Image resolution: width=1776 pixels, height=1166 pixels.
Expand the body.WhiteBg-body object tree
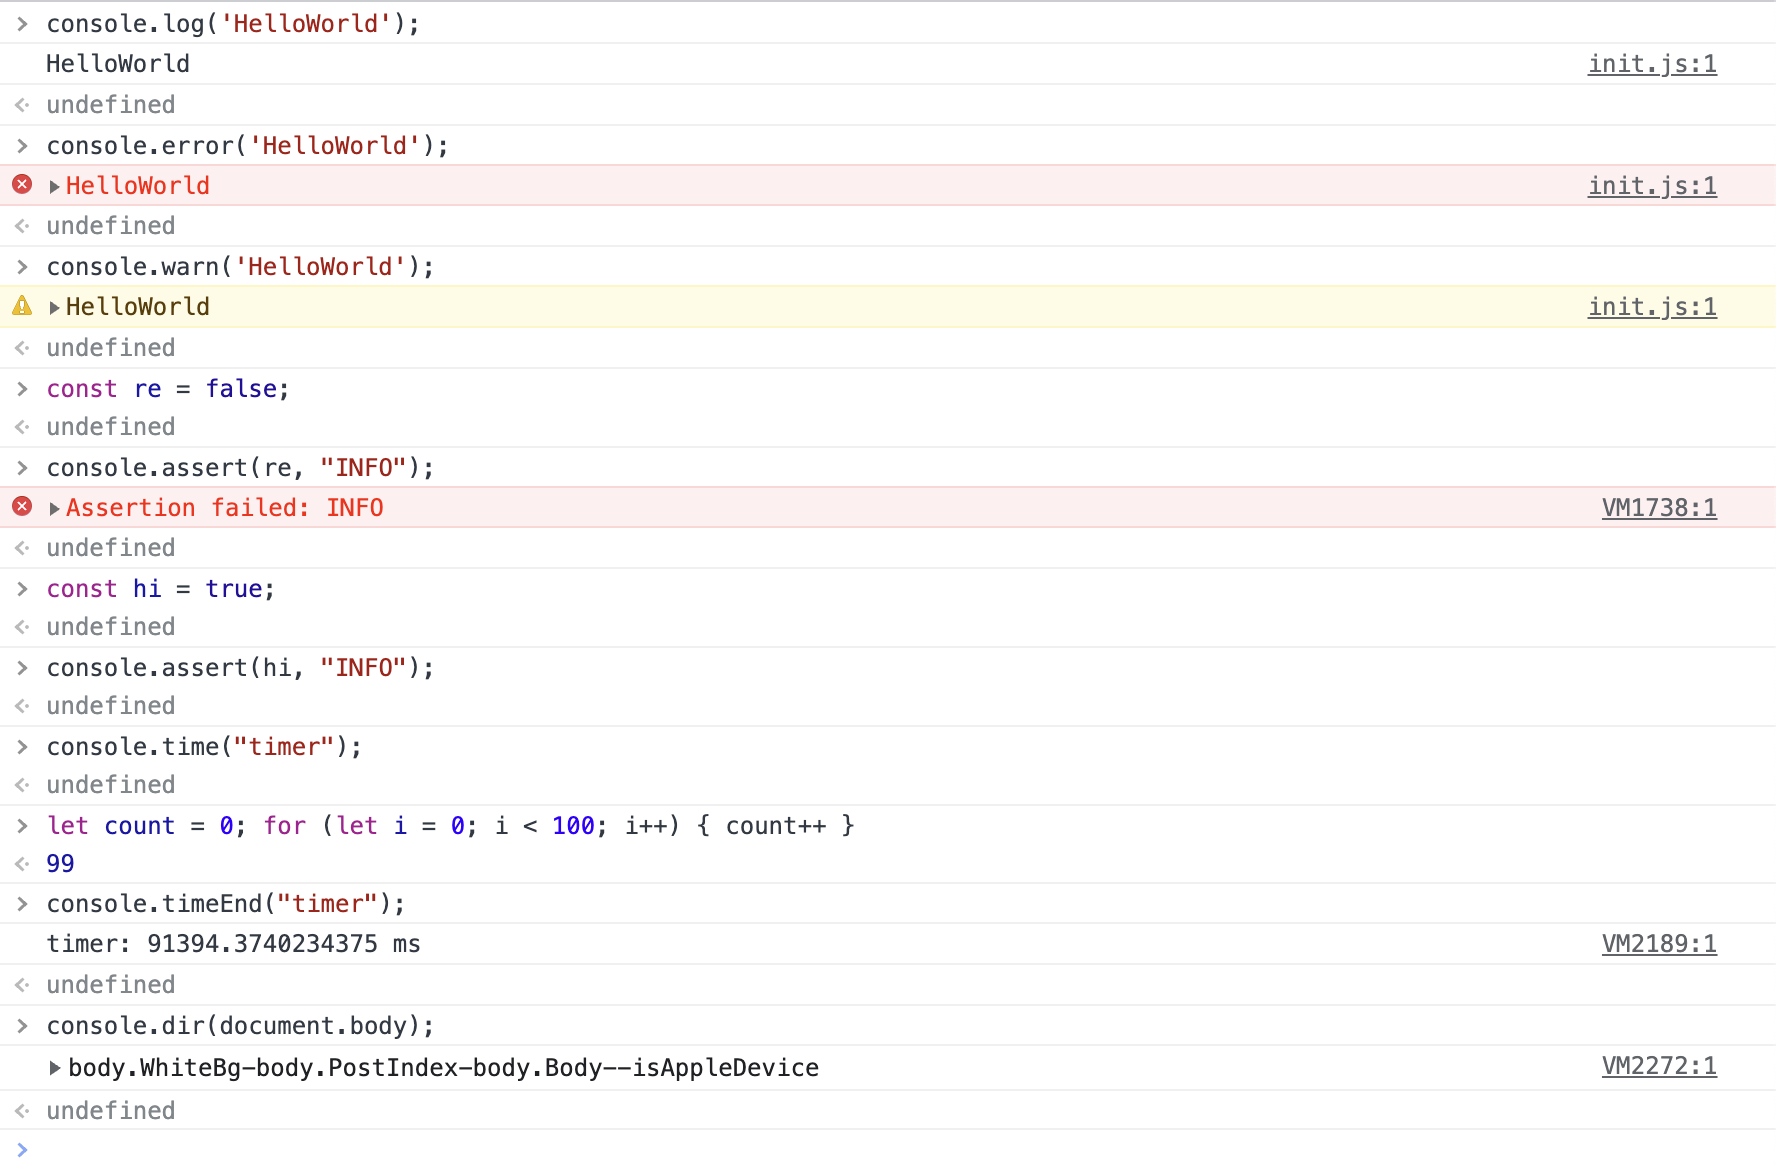coord(55,1068)
